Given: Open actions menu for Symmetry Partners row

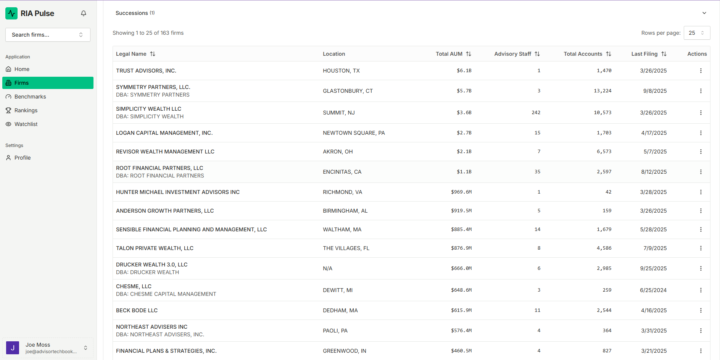Looking at the screenshot, I should (701, 91).
